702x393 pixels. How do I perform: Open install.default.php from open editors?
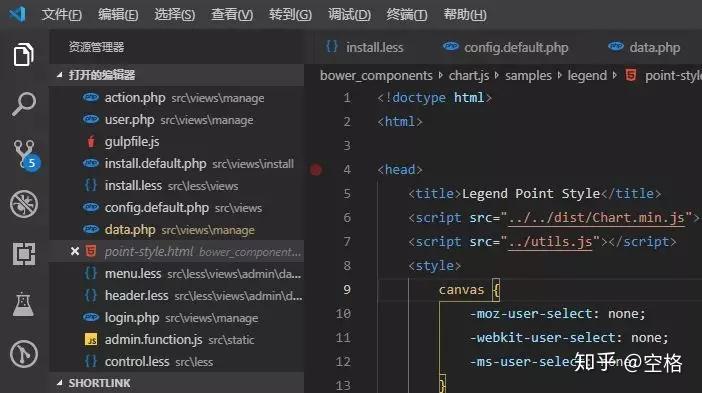tap(176, 163)
